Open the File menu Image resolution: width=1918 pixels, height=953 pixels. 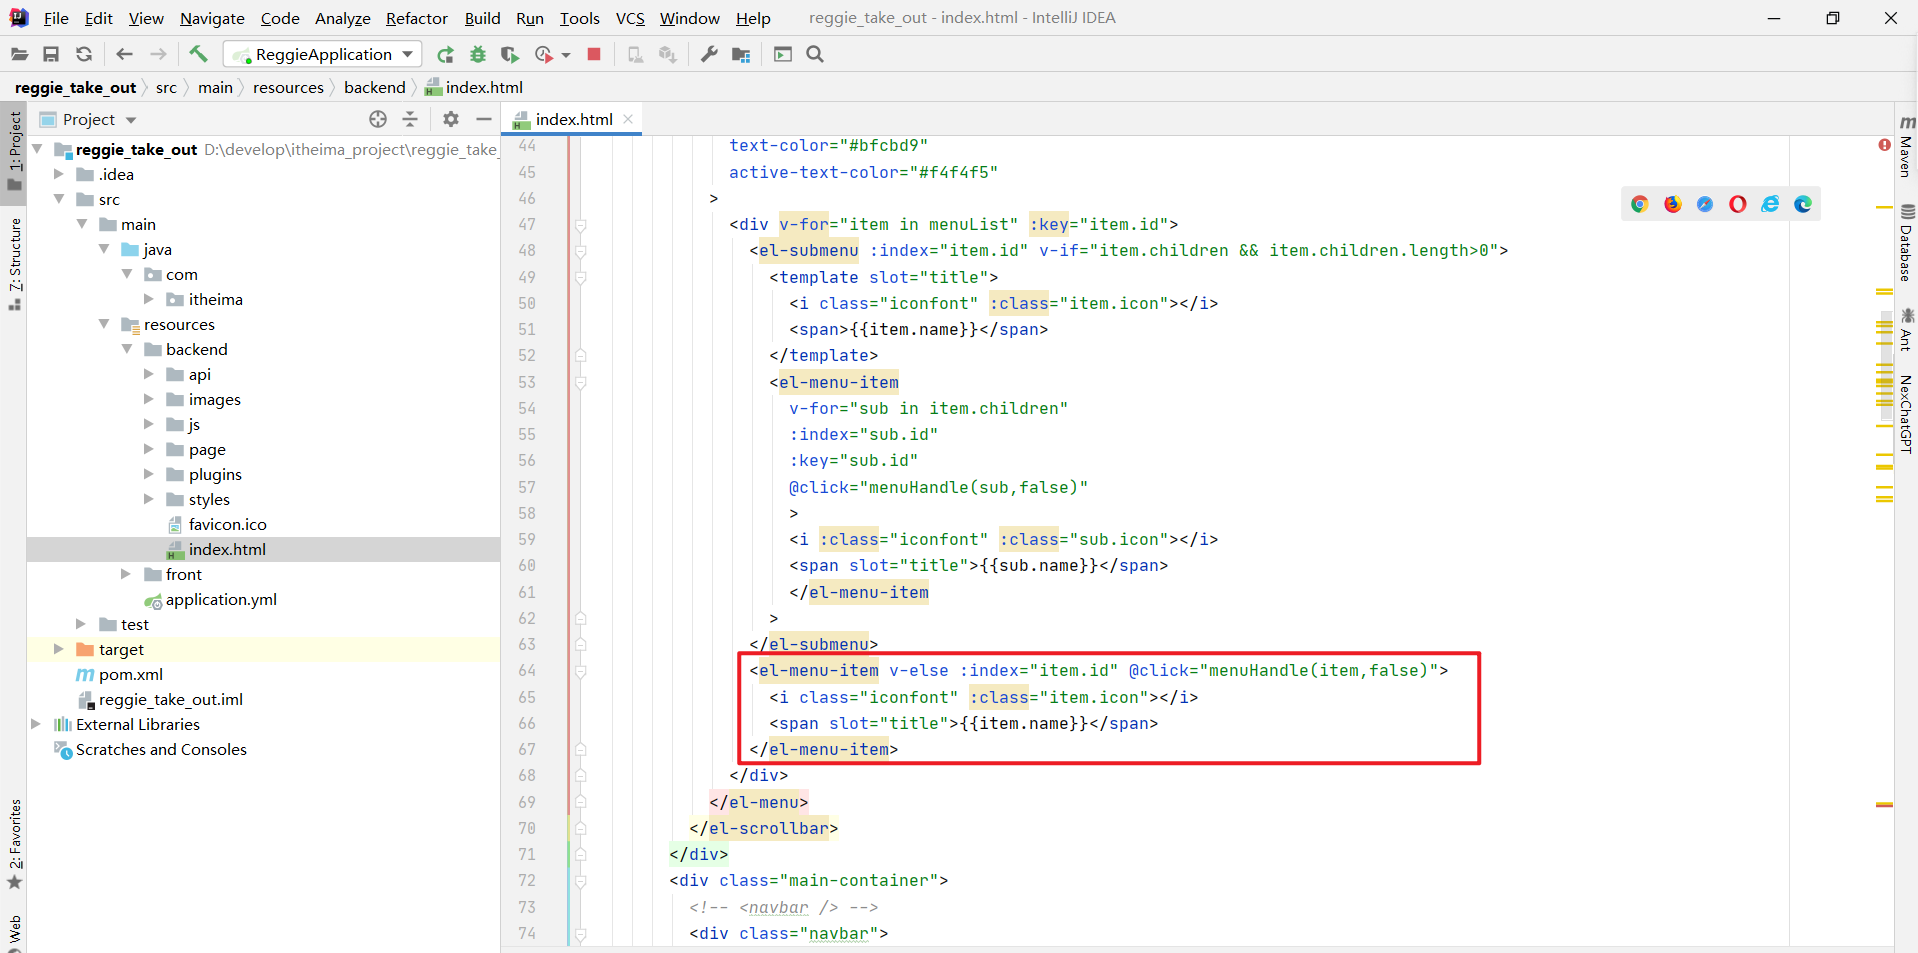[56, 18]
